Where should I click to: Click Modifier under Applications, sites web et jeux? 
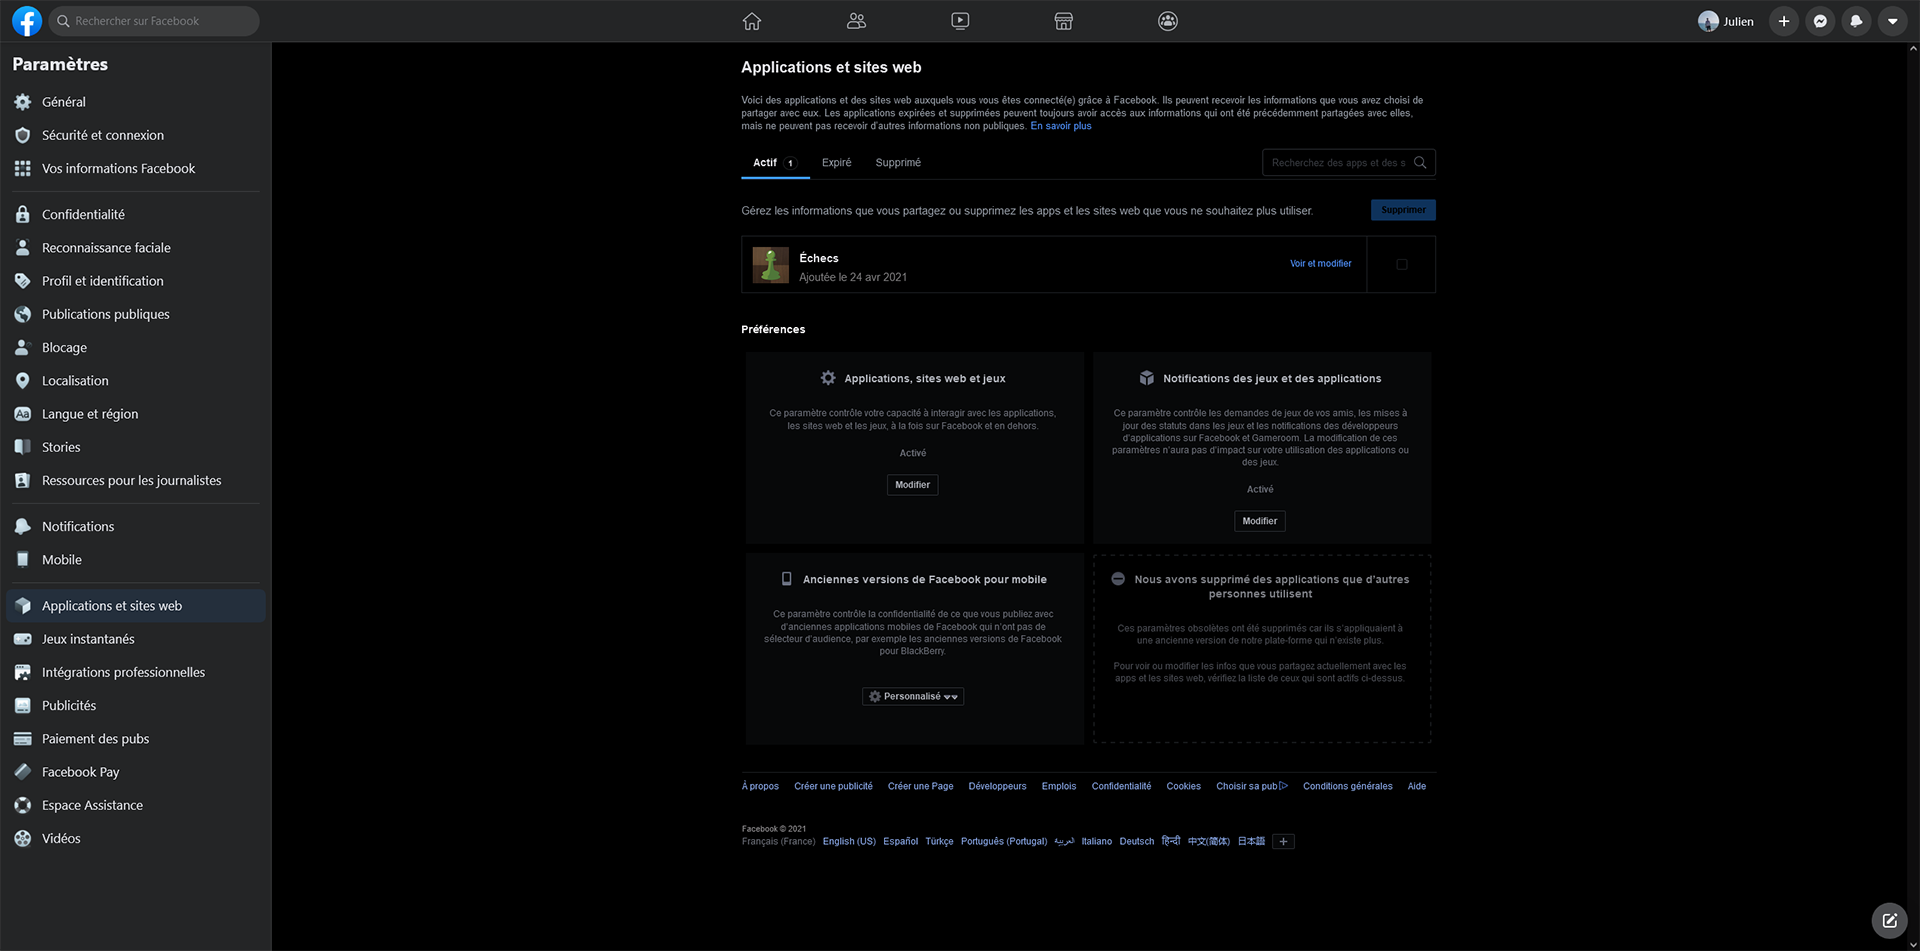point(912,485)
